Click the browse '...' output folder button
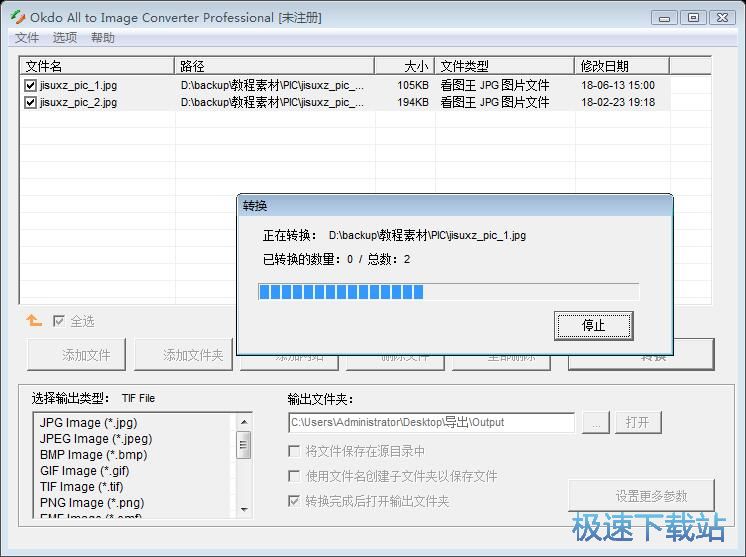746x557 pixels. (596, 422)
